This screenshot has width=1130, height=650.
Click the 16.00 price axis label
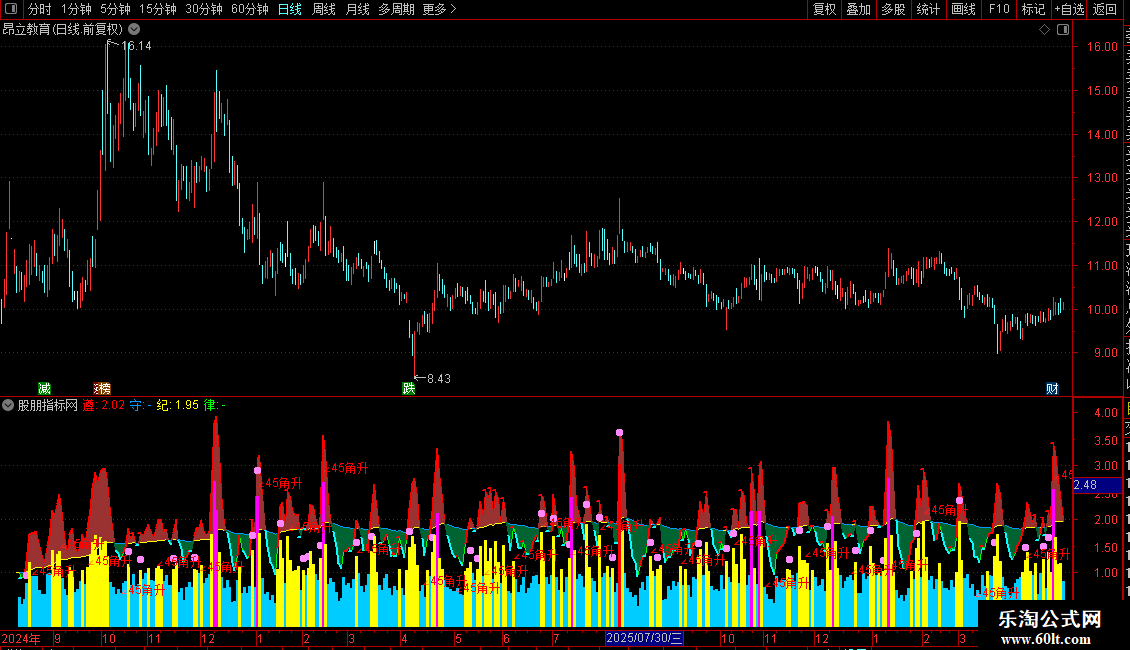click(1102, 46)
